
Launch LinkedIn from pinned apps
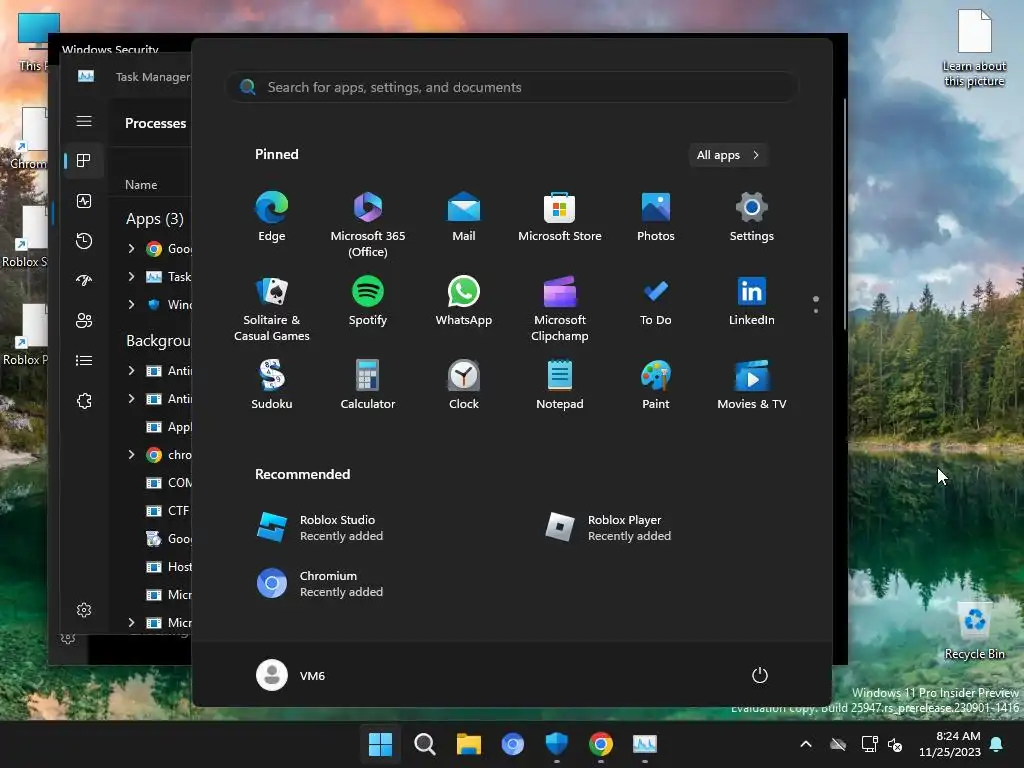pyautogui.click(x=752, y=301)
